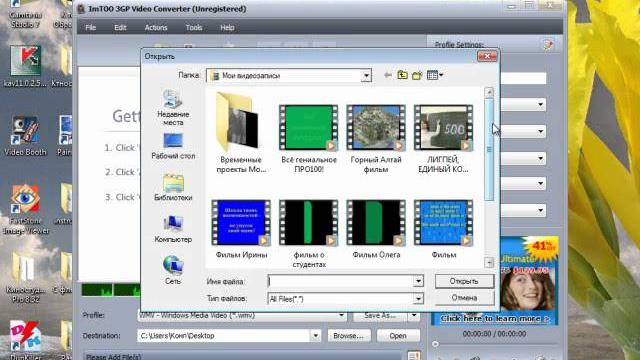This screenshot has height=360, width=640.
Task: Click the file list scrollbar thumb
Action: click(x=489, y=149)
